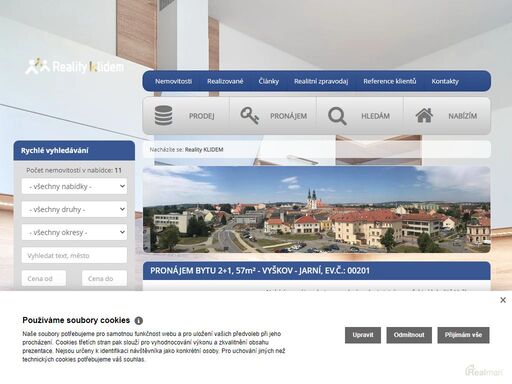Viewport: 512px width, 384px height.
Task: Open the cookies info icon
Action: tap(139, 321)
